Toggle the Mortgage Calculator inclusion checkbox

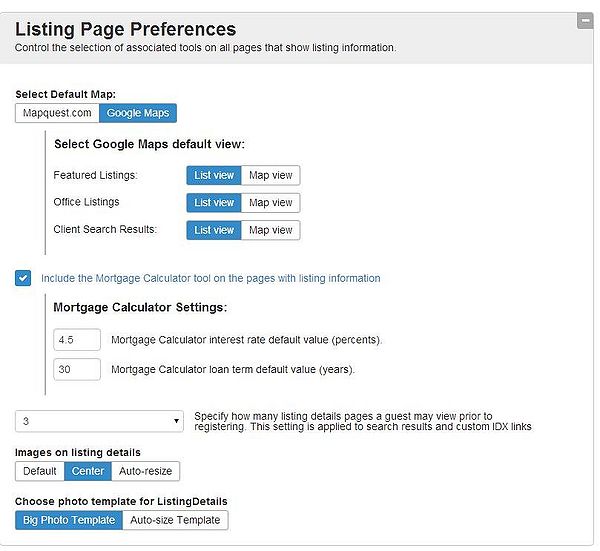[23, 278]
